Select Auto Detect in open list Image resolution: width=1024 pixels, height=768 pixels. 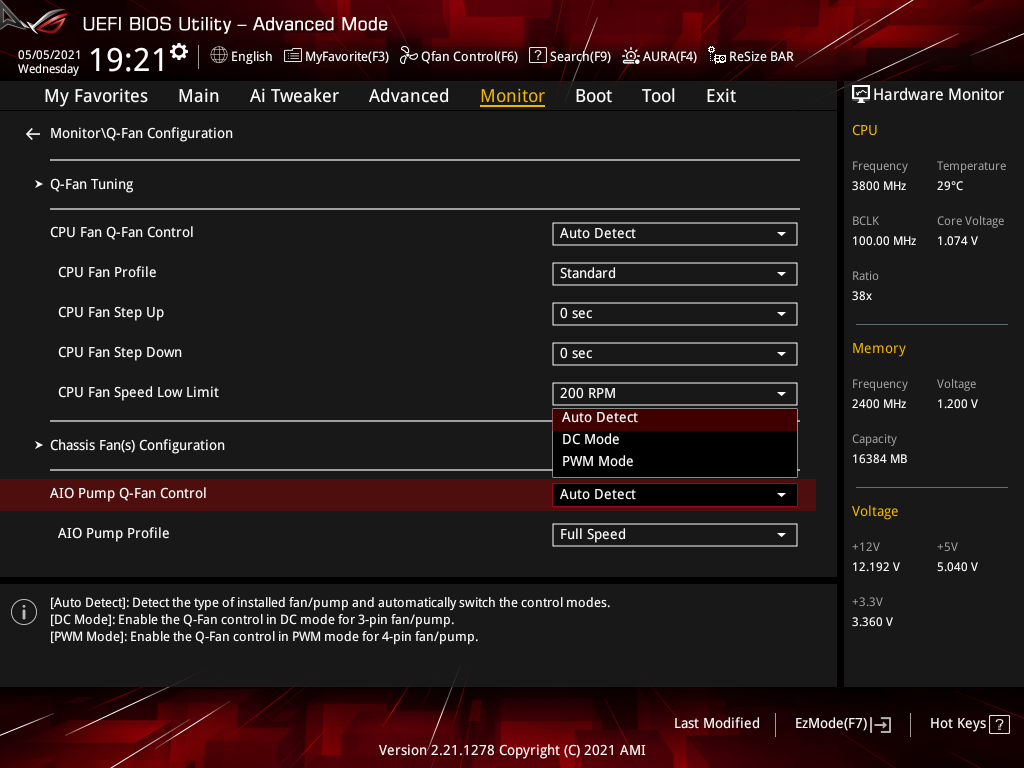[x=675, y=418]
